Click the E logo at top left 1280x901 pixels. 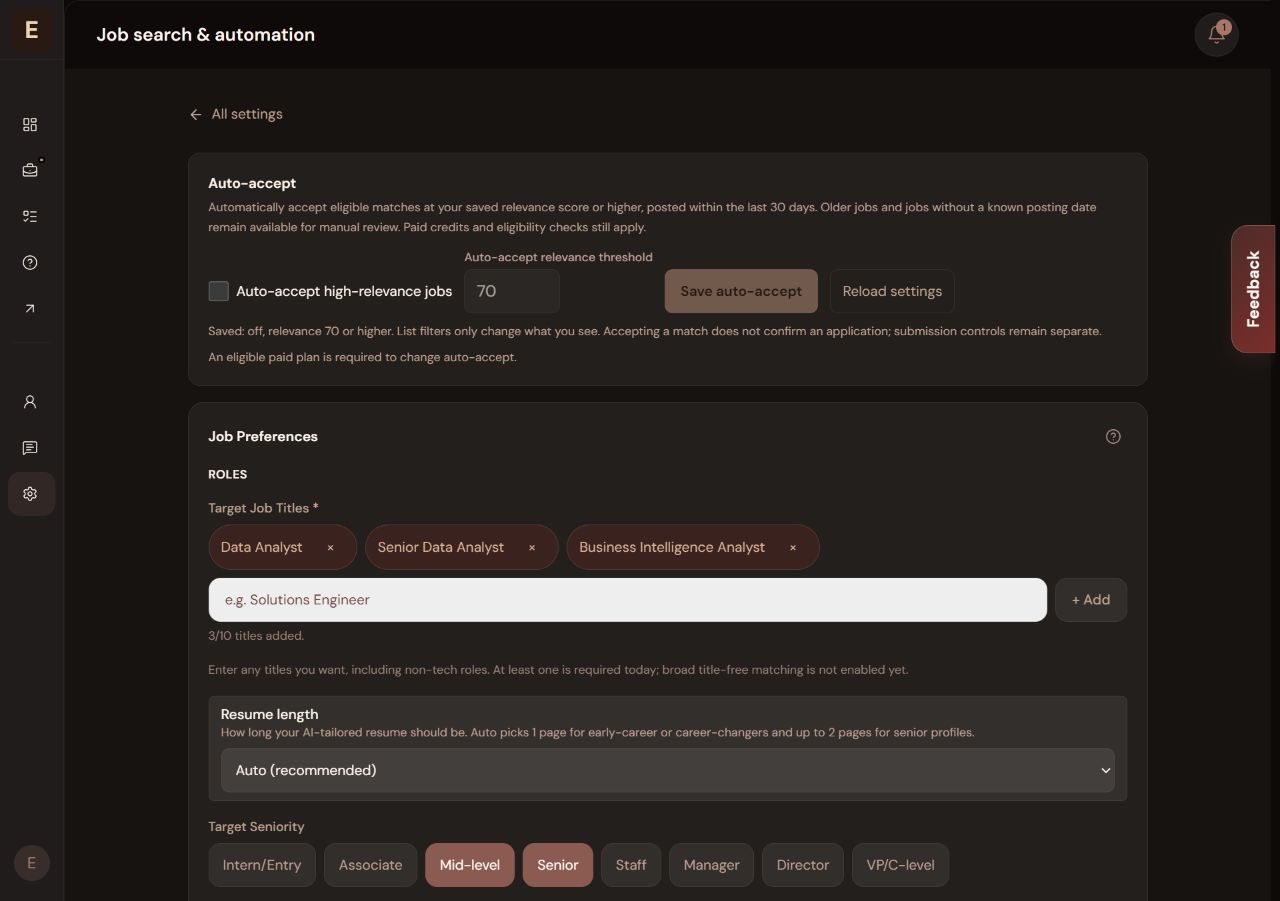31,30
